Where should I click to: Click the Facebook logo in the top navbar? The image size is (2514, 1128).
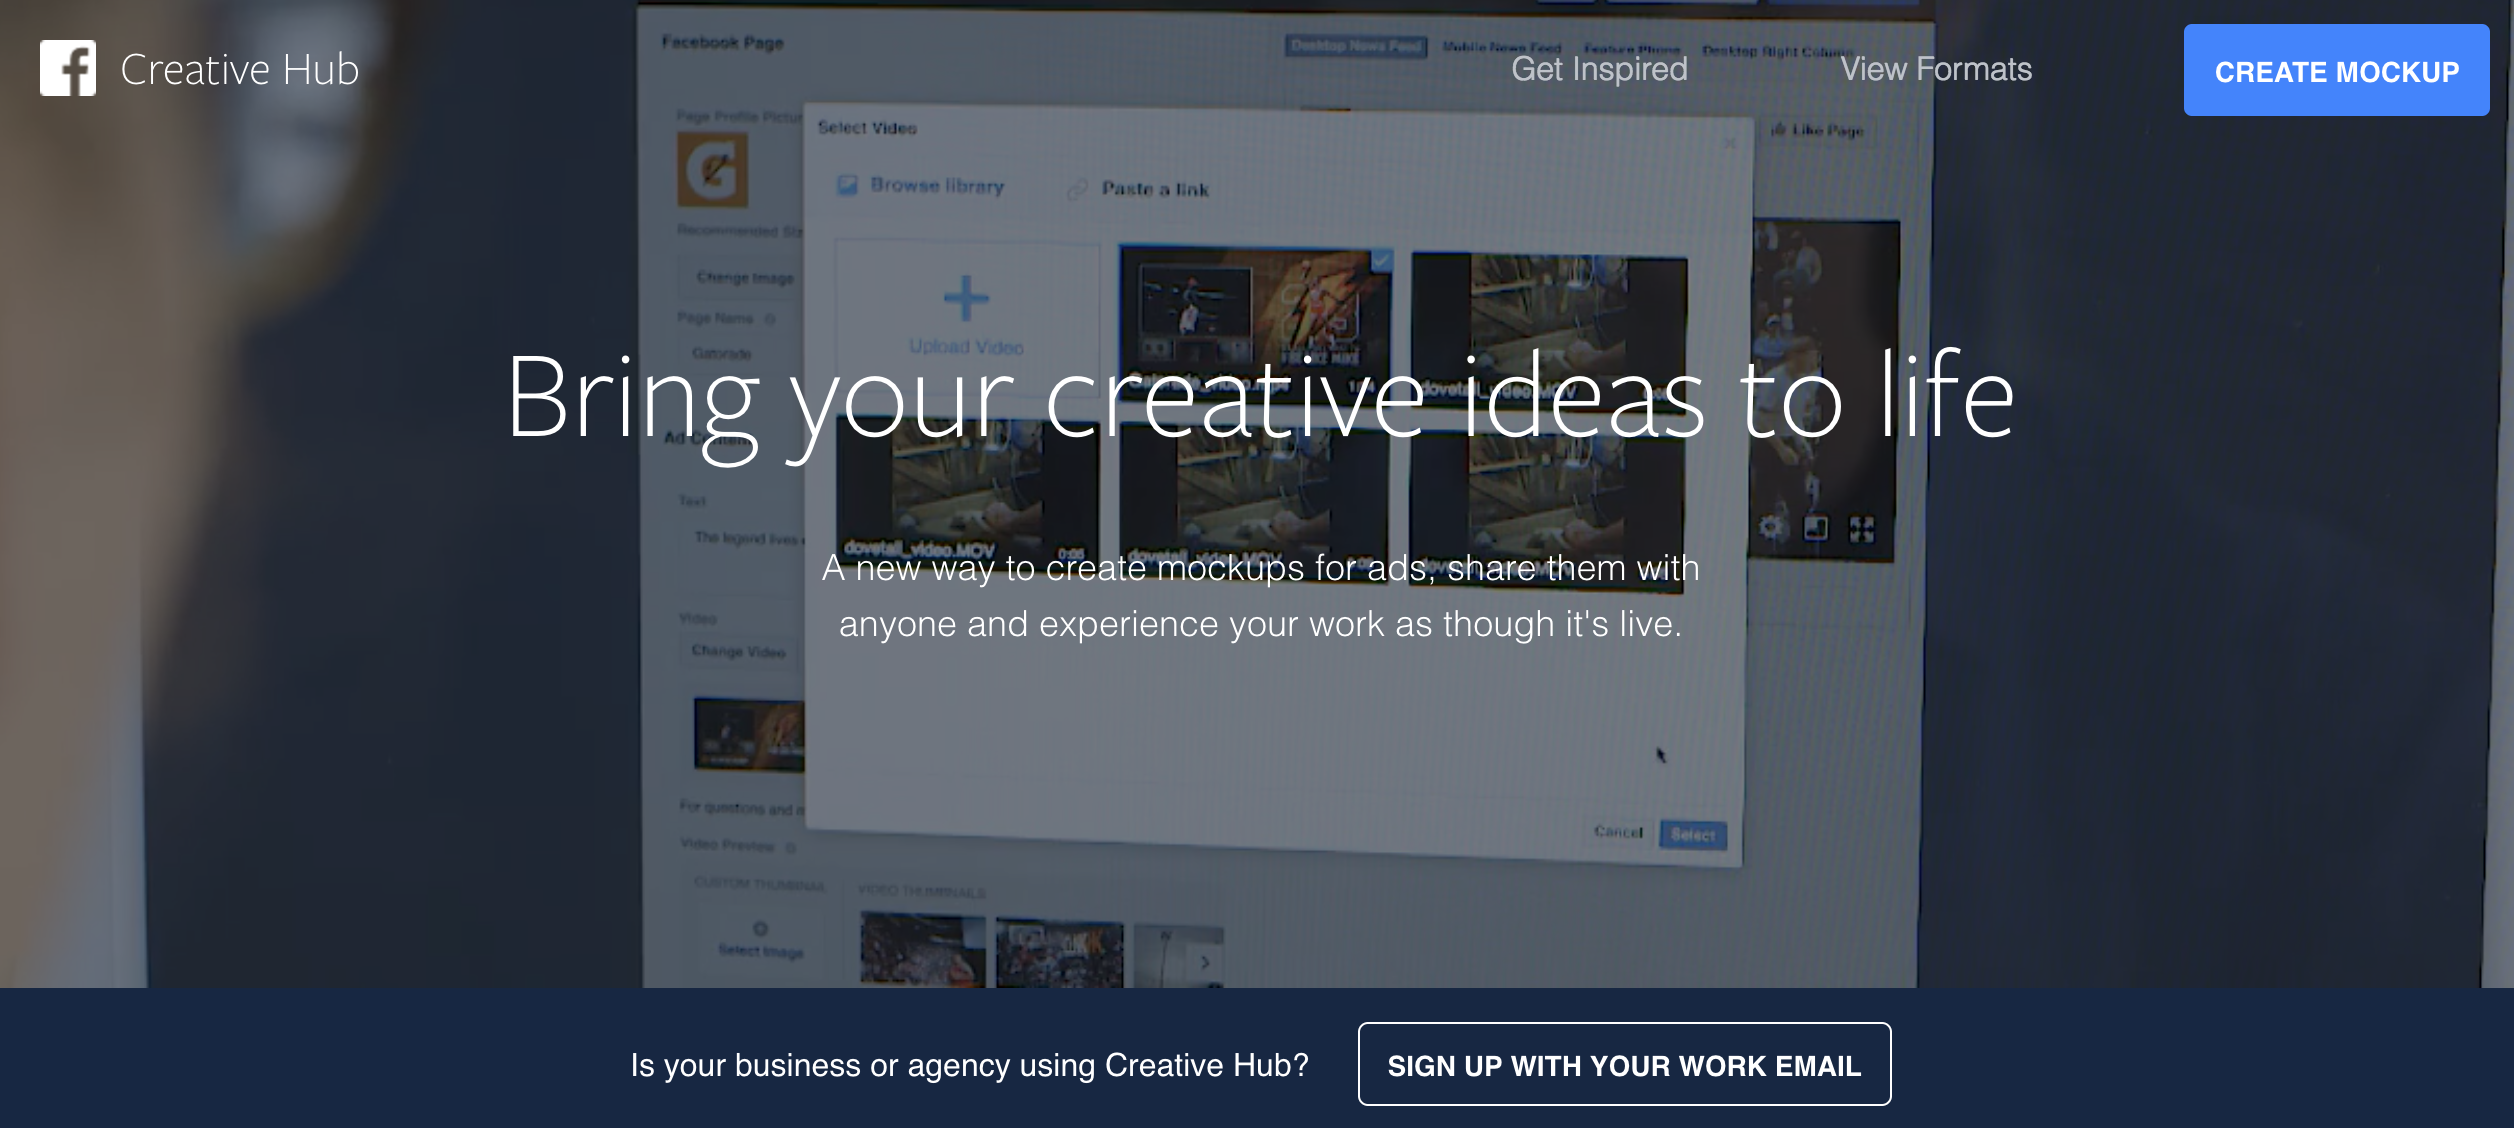coord(70,70)
